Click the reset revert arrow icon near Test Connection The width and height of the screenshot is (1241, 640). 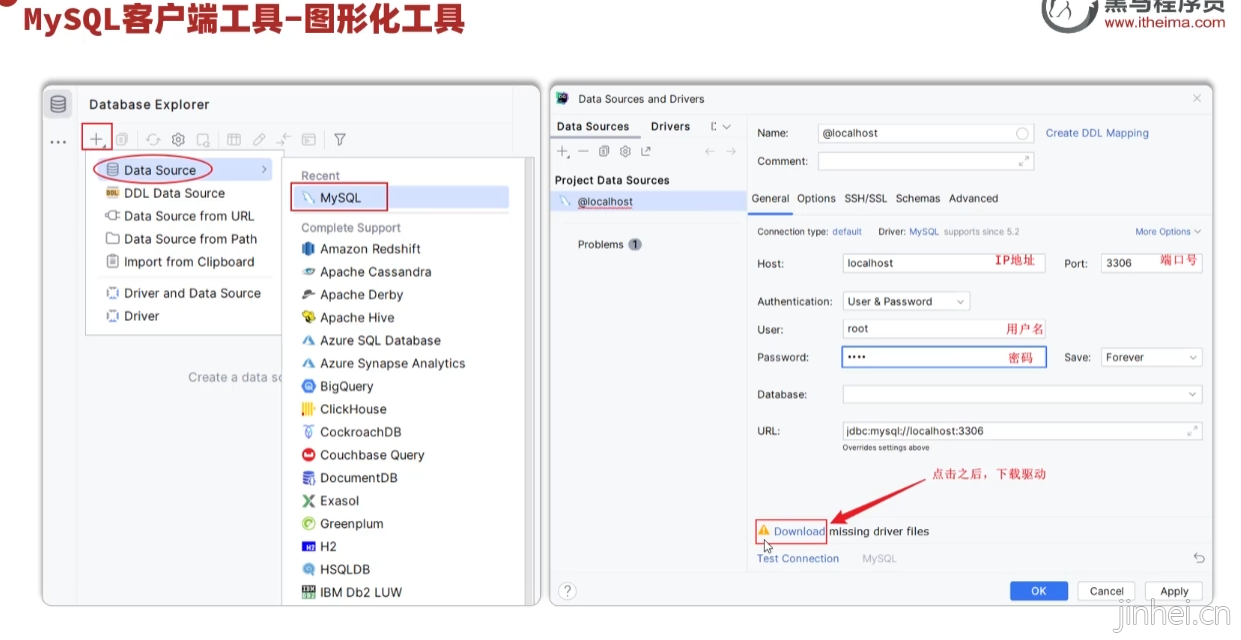pos(1199,558)
